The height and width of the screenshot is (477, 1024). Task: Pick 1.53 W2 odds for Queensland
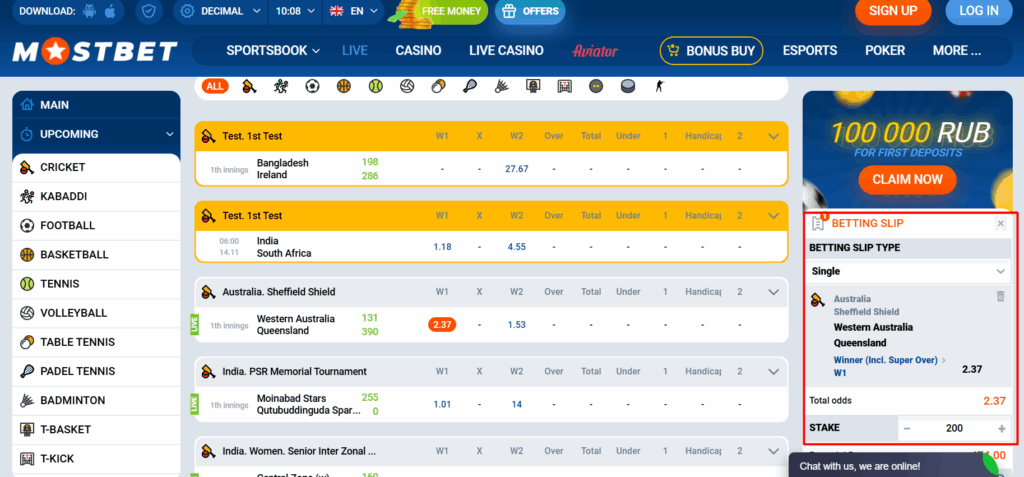click(x=517, y=325)
